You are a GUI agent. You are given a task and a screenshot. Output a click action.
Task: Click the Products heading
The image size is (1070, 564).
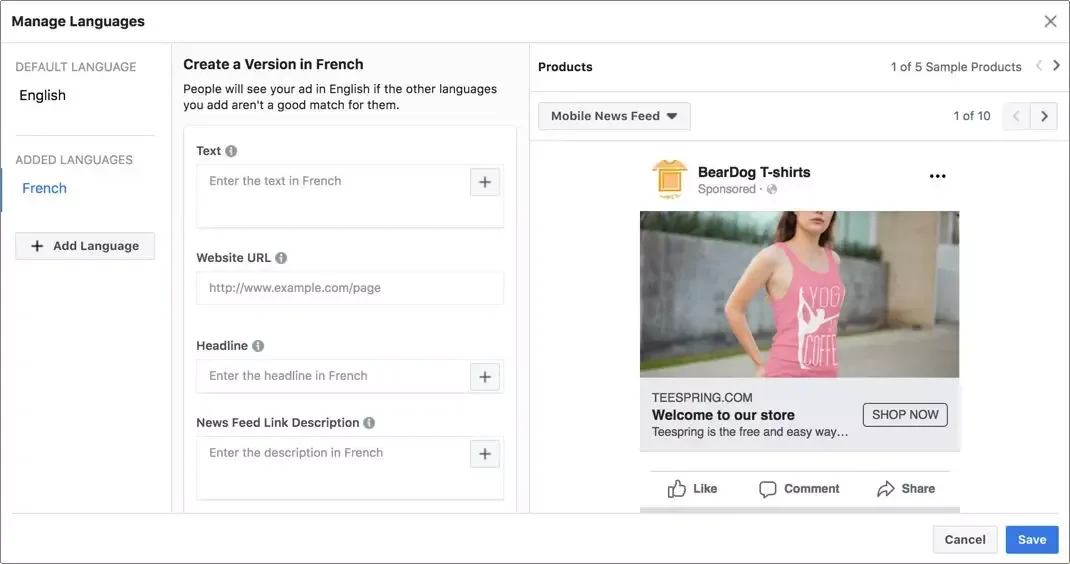[565, 67]
